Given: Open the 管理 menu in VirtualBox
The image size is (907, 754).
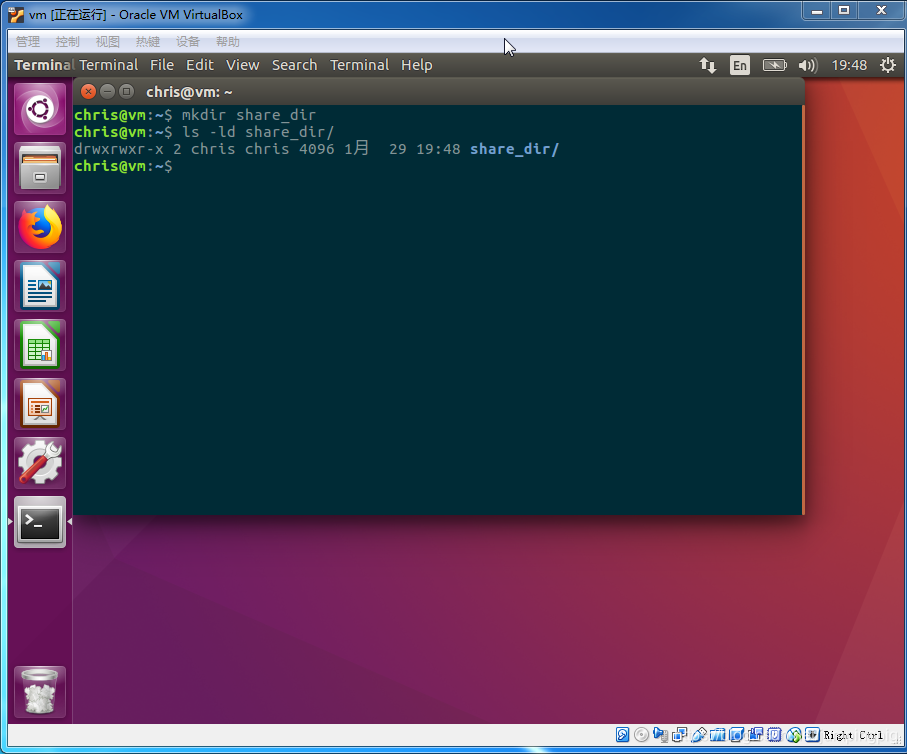Looking at the screenshot, I should coord(28,42).
